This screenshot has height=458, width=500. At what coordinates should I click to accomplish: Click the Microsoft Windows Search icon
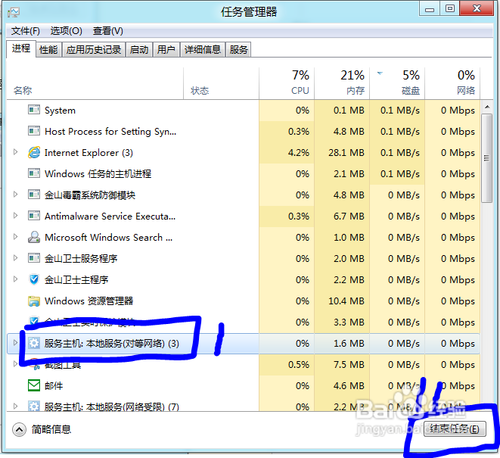point(34,237)
